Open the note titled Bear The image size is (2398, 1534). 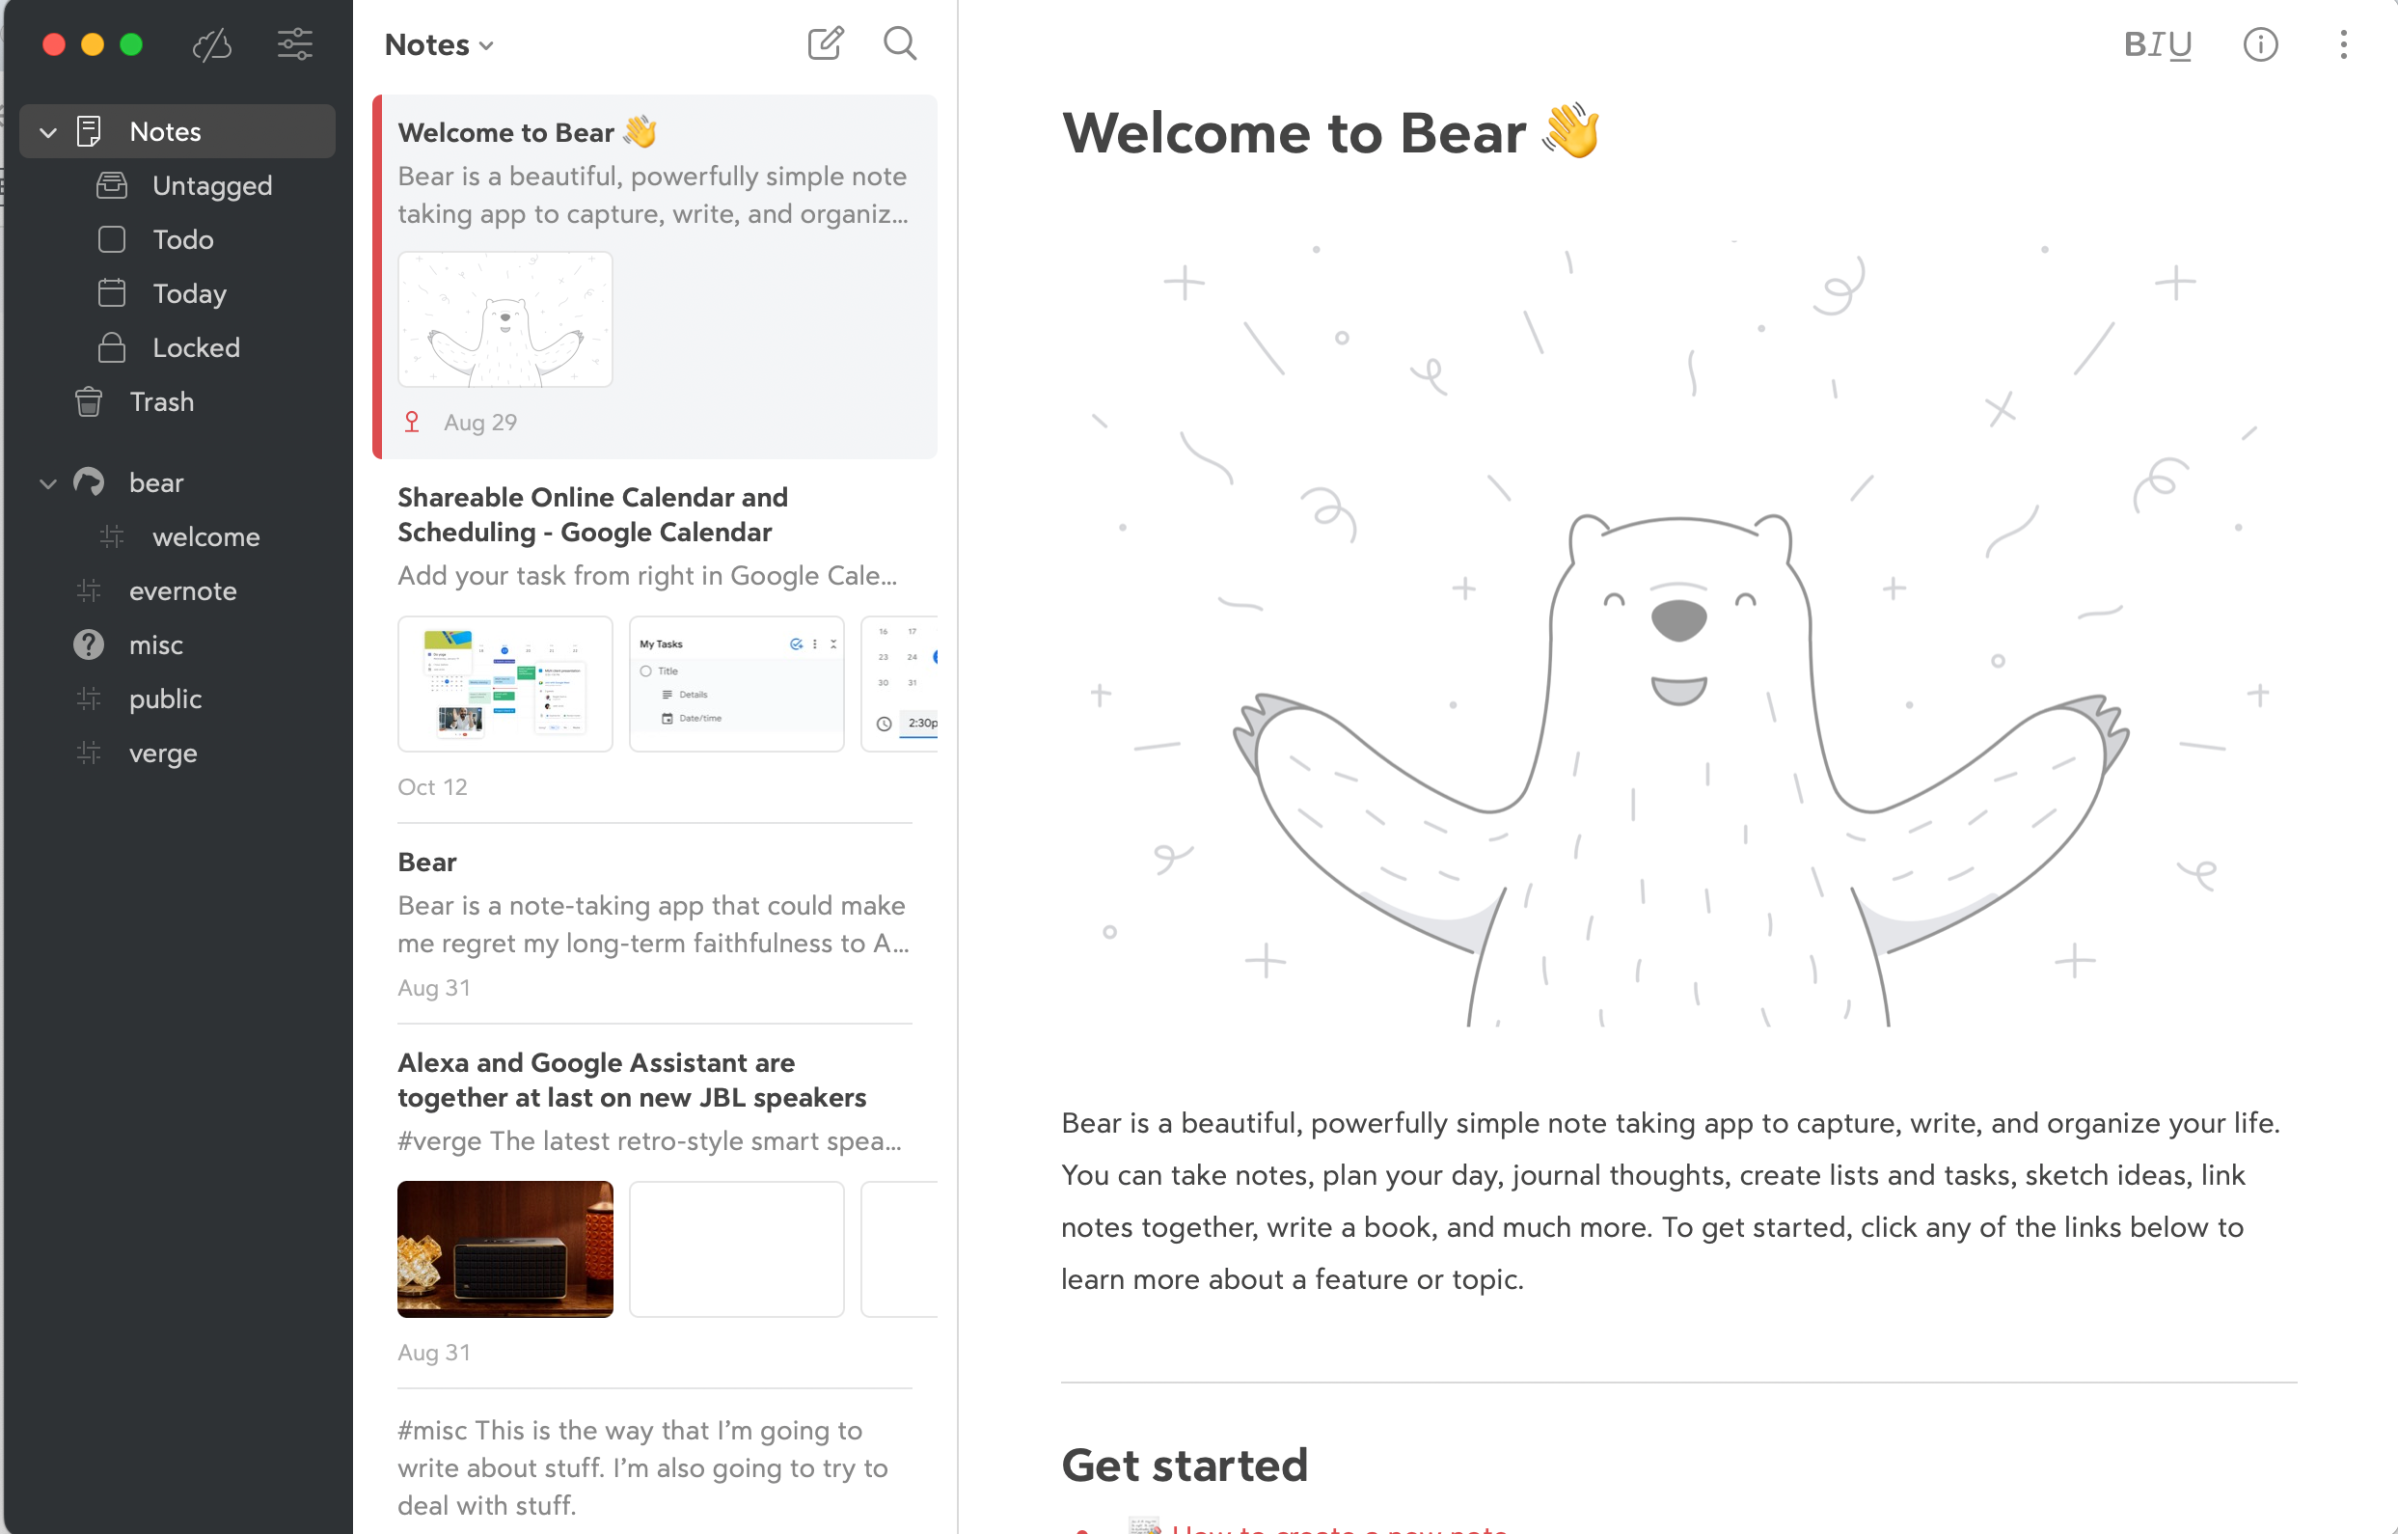pos(656,923)
